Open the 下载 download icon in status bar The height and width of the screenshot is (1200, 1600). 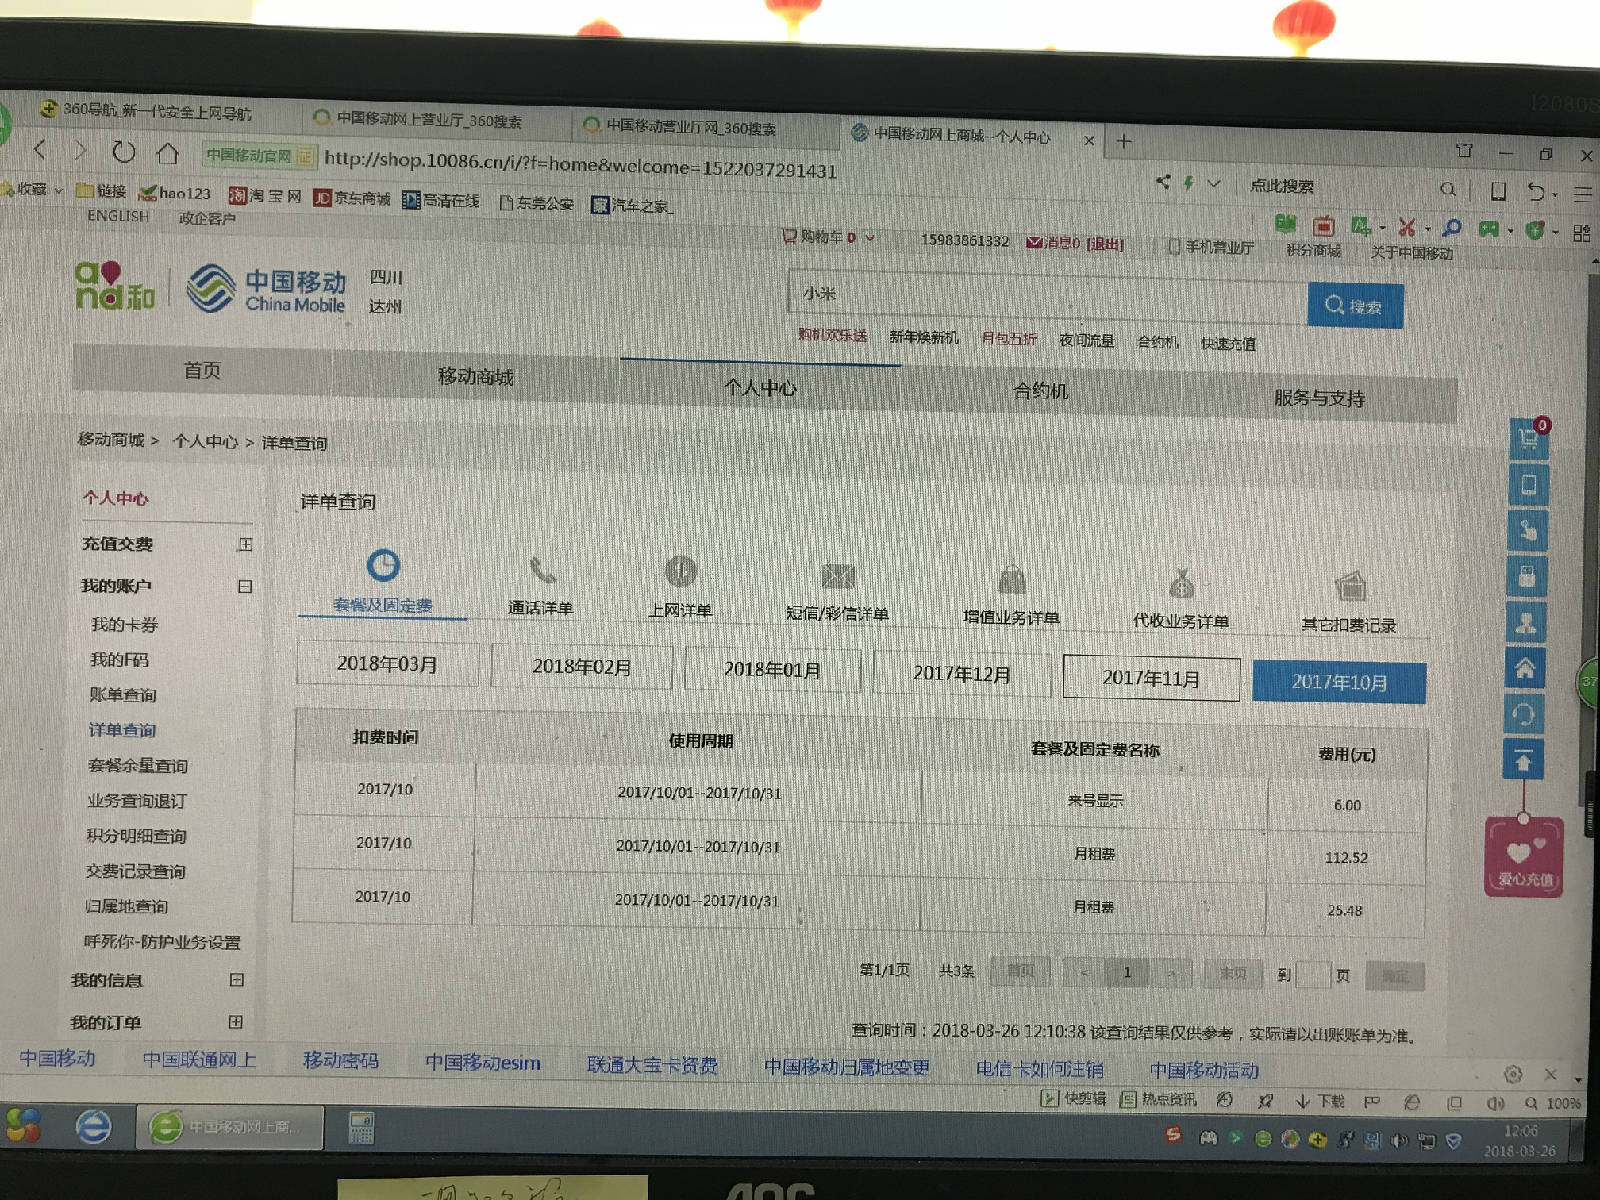(x=1320, y=1101)
